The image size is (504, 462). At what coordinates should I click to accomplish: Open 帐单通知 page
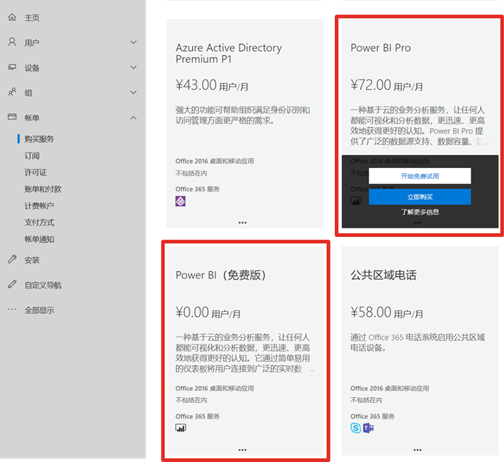pos(39,239)
